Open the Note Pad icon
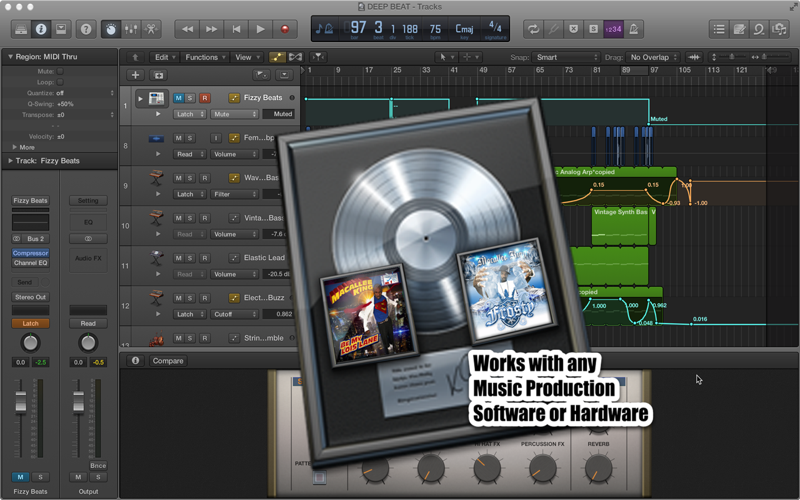The image size is (800, 500). click(739, 29)
